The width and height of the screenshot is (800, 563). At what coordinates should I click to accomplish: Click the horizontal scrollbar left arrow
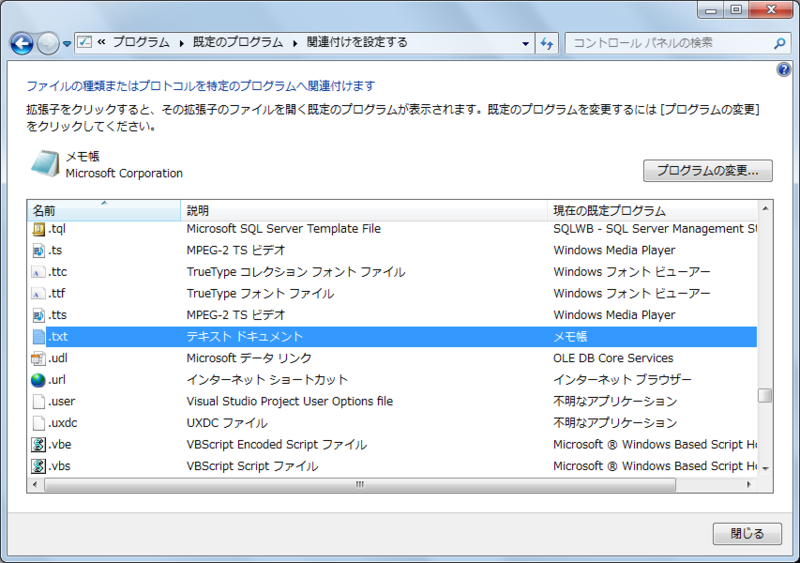click(35, 484)
